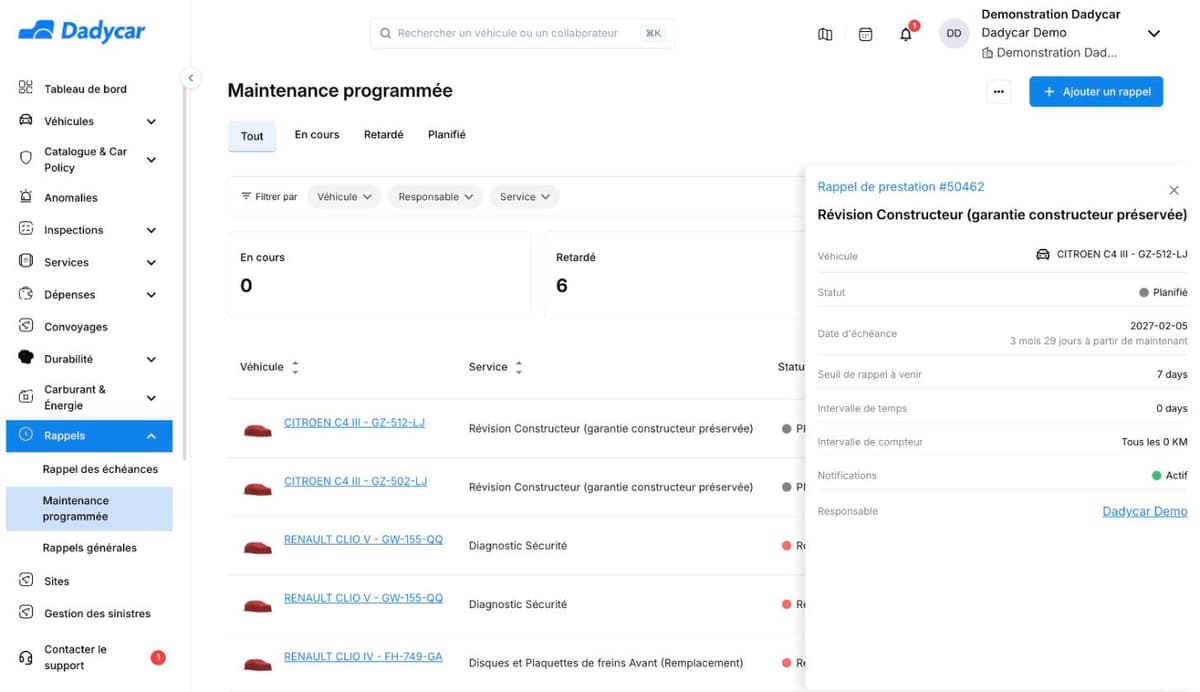Image resolution: width=1200 pixels, height=692 pixels.
Task: Click Ajouter un rappel button
Action: (1096, 91)
